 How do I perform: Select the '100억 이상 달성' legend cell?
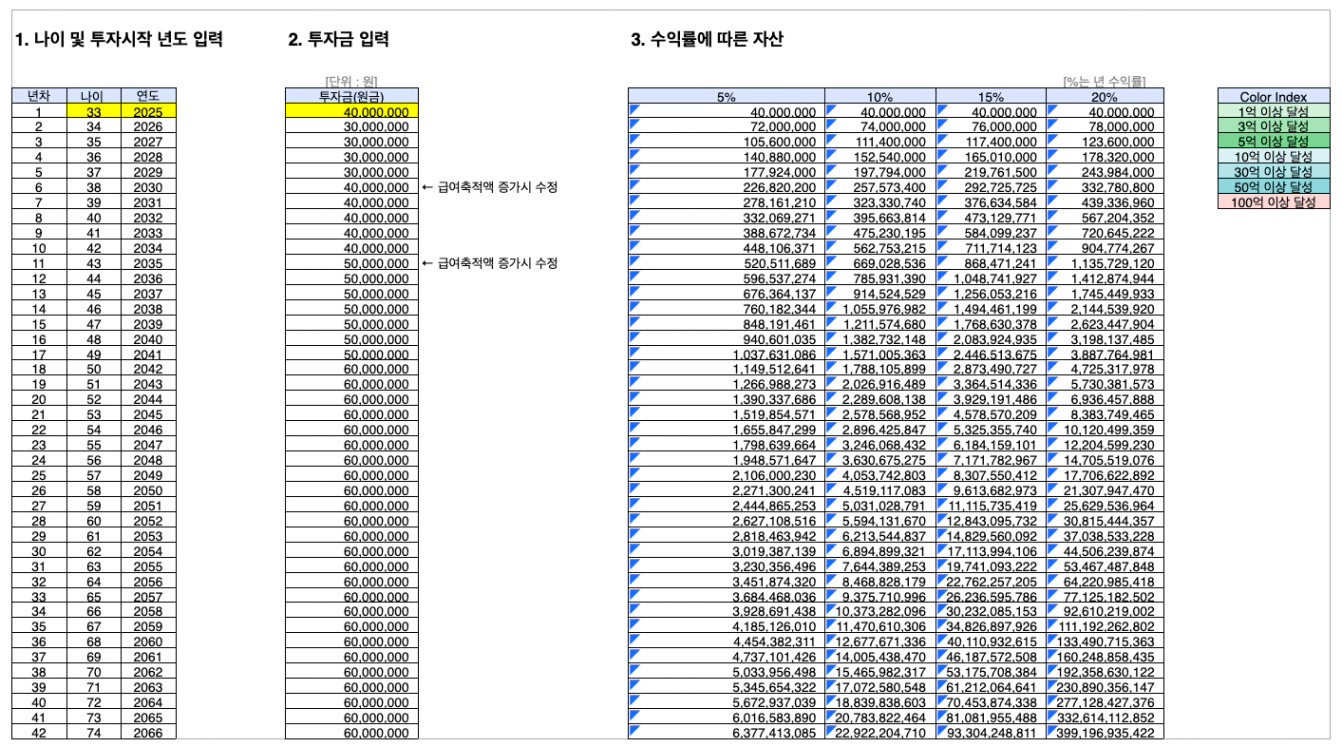(1273, 202)
